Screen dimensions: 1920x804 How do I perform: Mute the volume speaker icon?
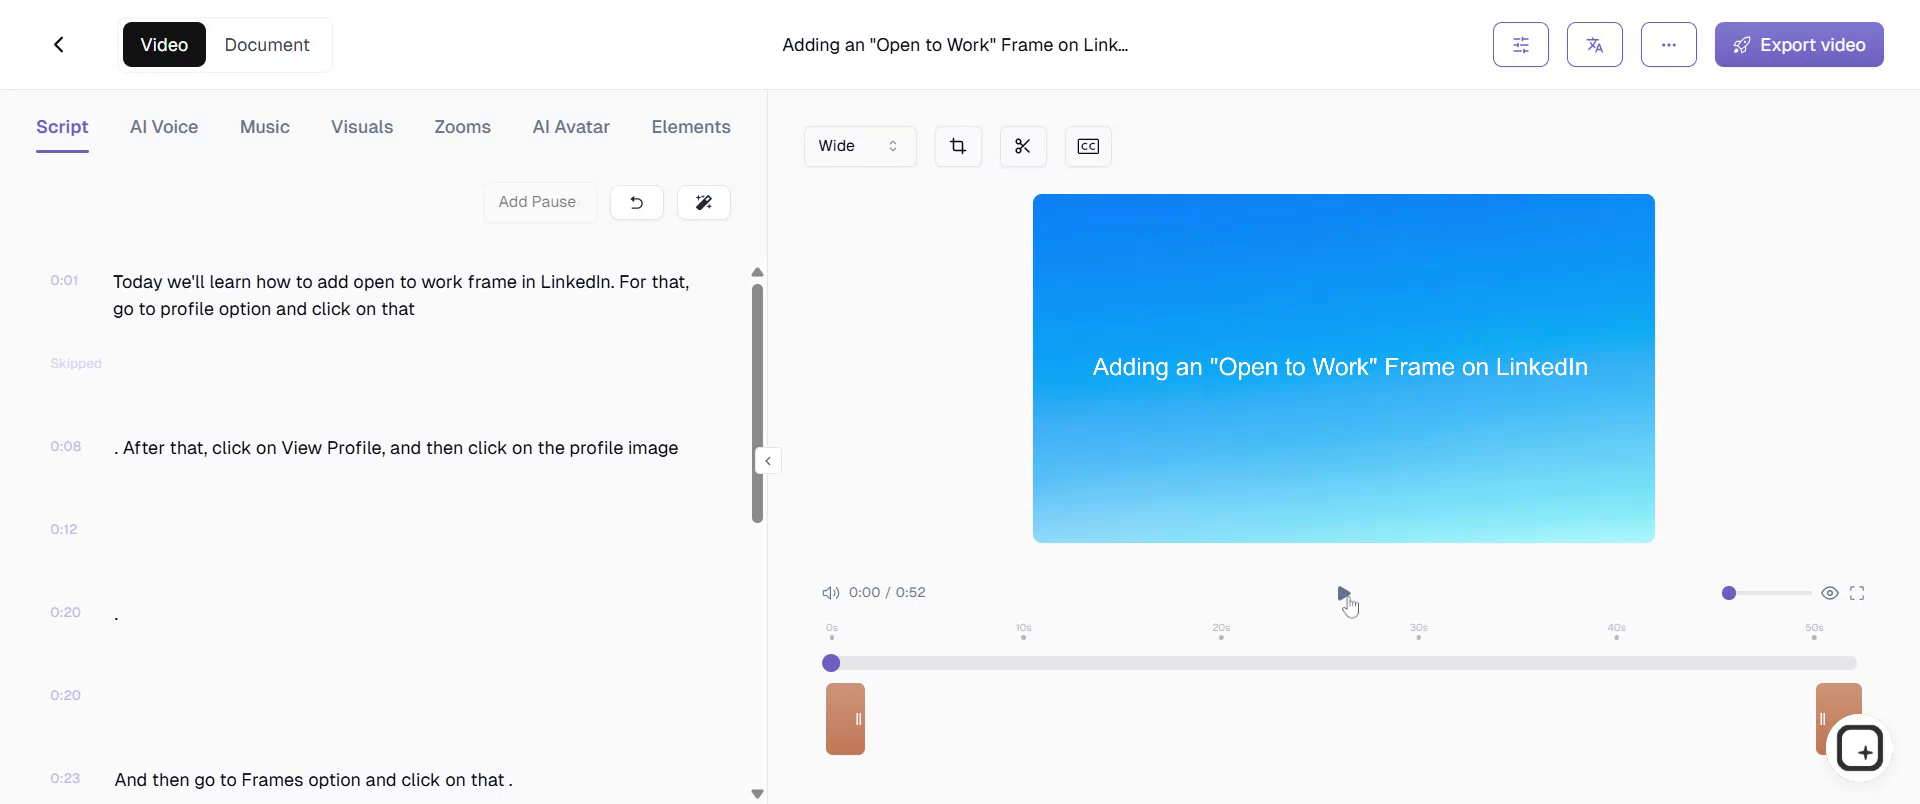coord(830,593)
